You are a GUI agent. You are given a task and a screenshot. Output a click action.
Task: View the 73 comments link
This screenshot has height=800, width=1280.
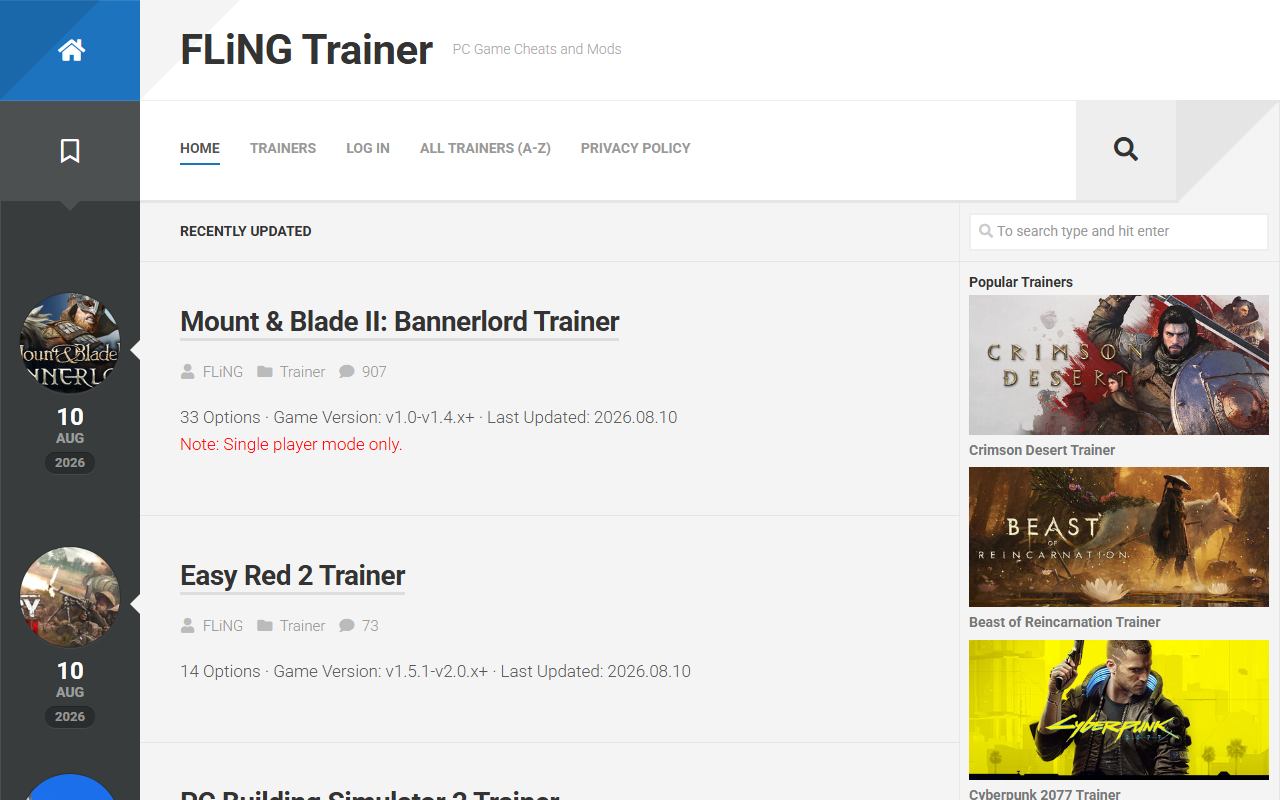click(370, 626)
